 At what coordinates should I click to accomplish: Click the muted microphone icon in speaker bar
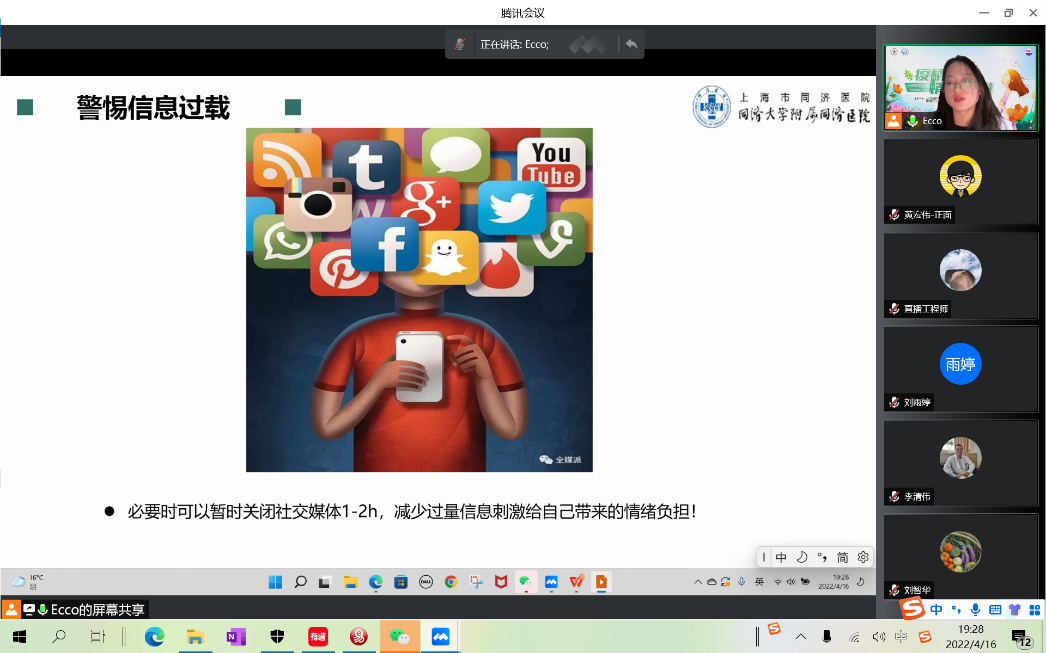(x=460, y=44)
